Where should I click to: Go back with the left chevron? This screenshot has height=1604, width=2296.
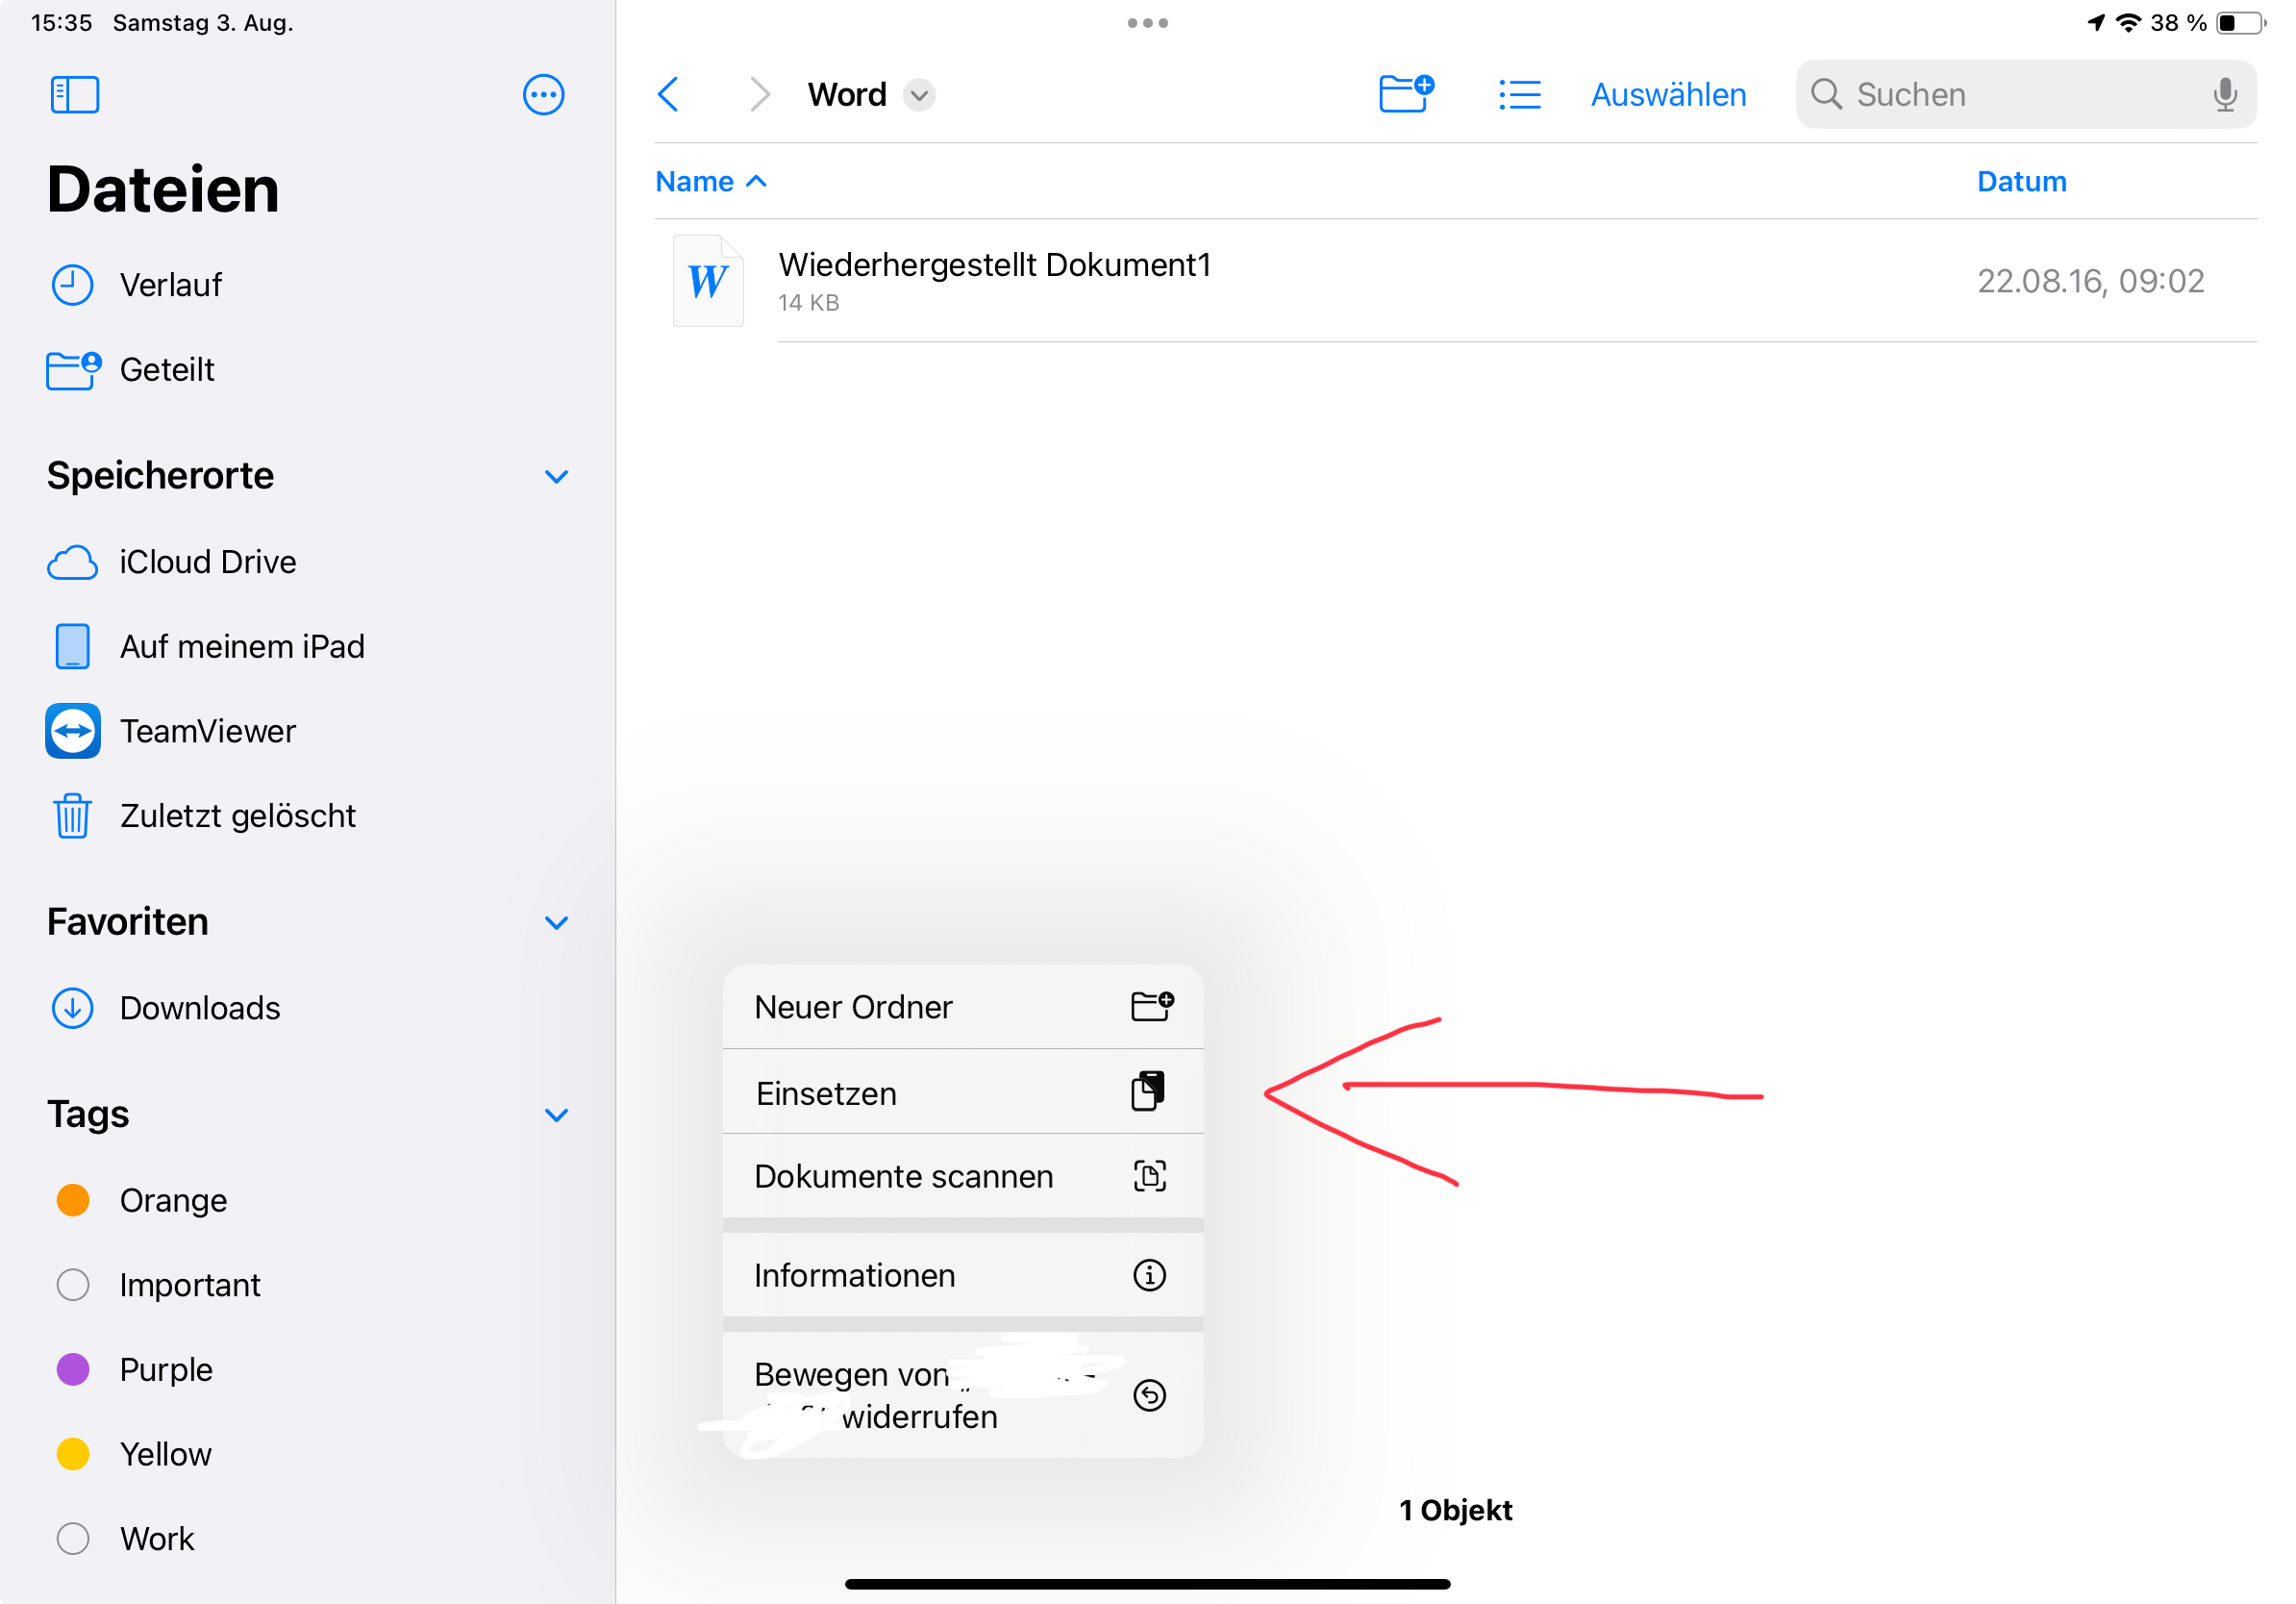pyautogui.click(x=669, y=95)
